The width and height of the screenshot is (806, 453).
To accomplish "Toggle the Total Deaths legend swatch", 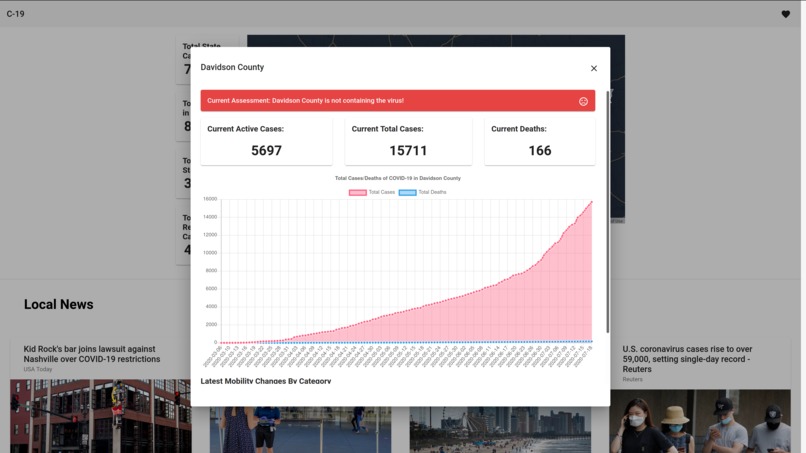I will 407,192.
